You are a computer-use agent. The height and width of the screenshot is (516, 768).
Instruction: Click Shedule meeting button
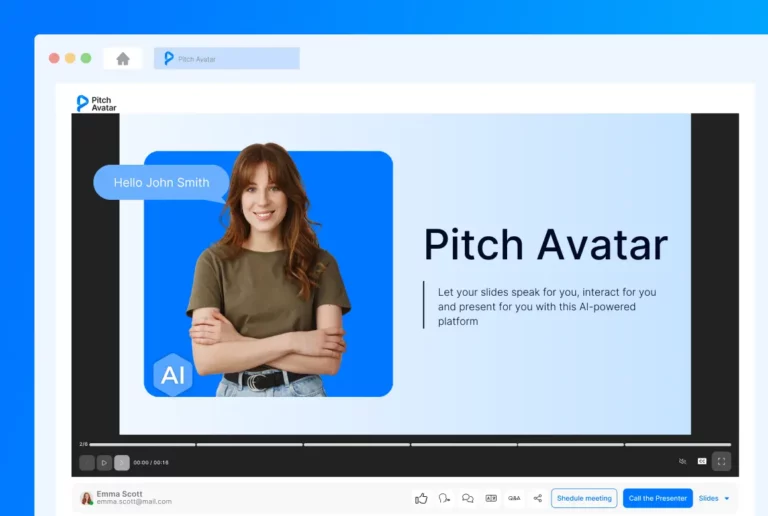pyautogui.click(x=584, y=498)
